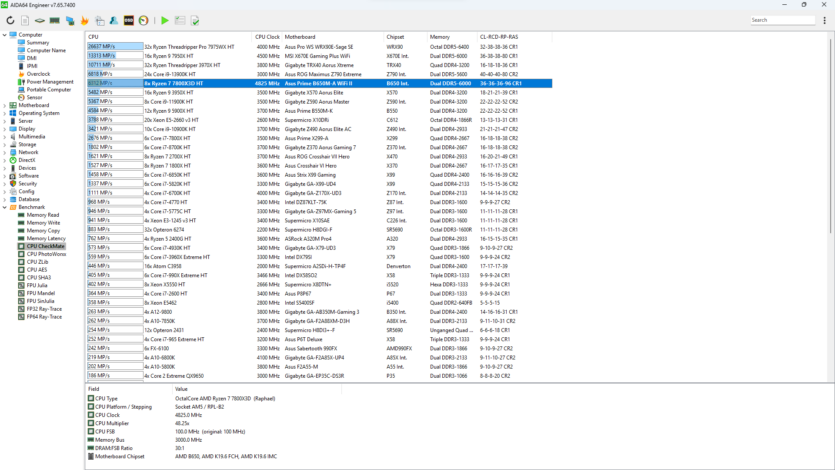This screenshot has width=835, height=470.
Task: Click the Database icon in tree
Action: click(13, 200)
